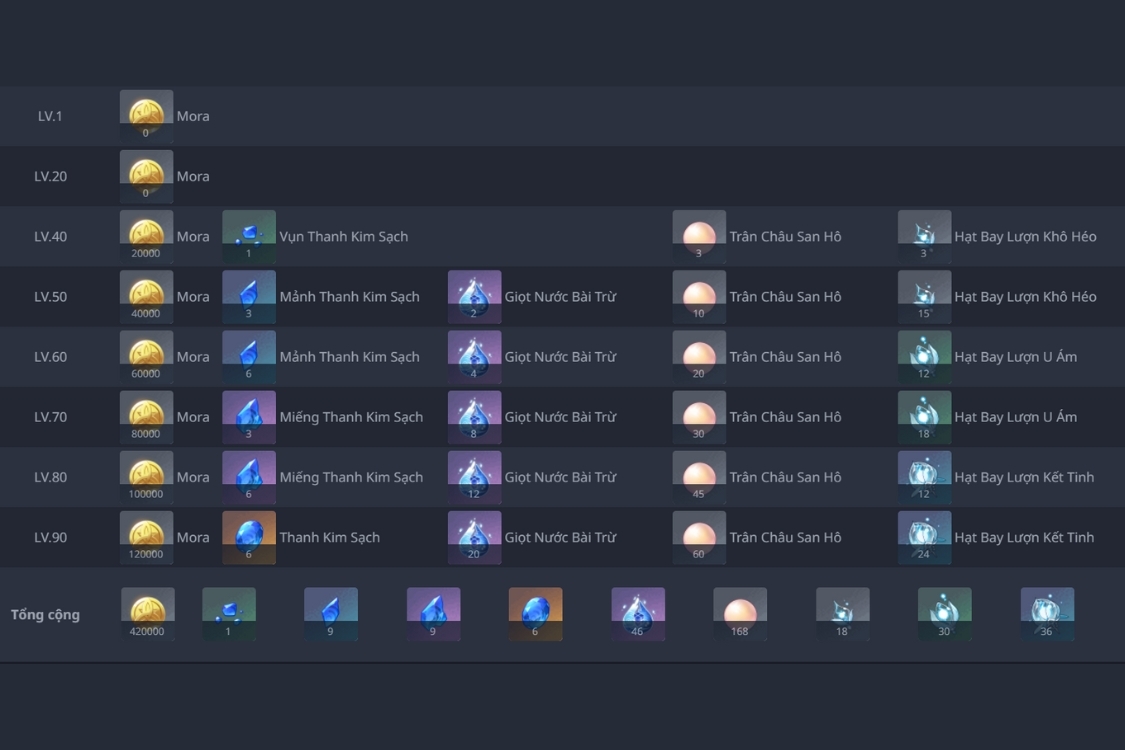The width and height of the screenshot is (1125, 750).
Task: Click the Mora text in LV.1 row
Action: click(193, 116)
